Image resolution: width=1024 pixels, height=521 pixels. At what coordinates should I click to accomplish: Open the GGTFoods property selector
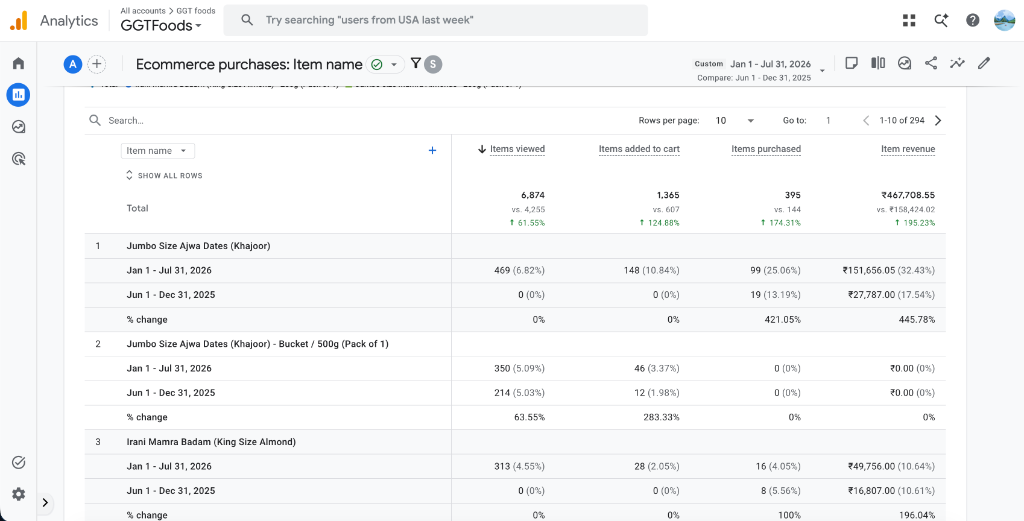(x=161, y=25)
